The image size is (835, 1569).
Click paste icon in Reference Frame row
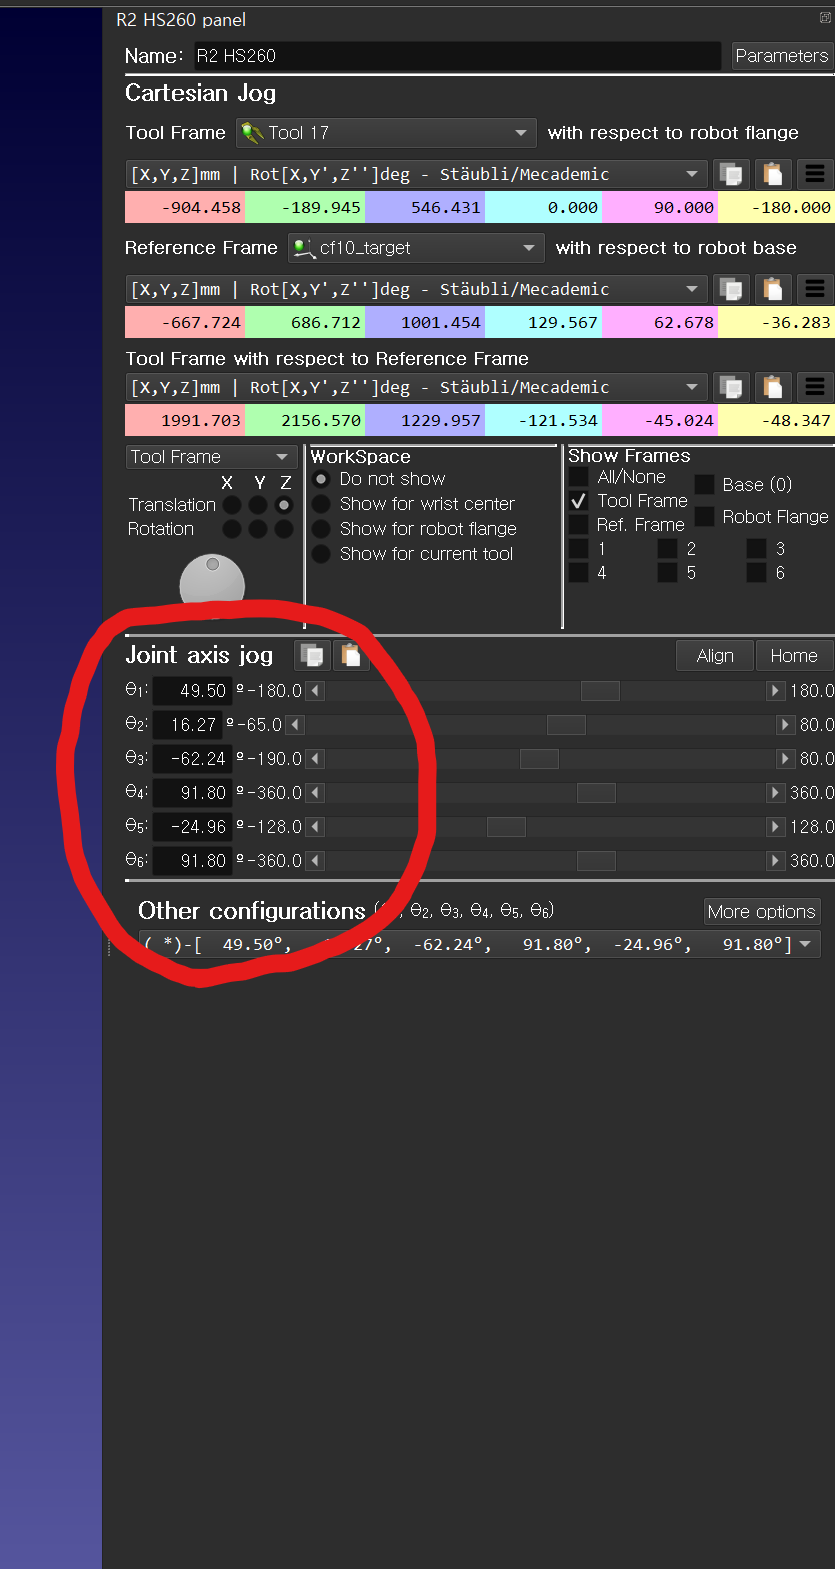(772, 289)
